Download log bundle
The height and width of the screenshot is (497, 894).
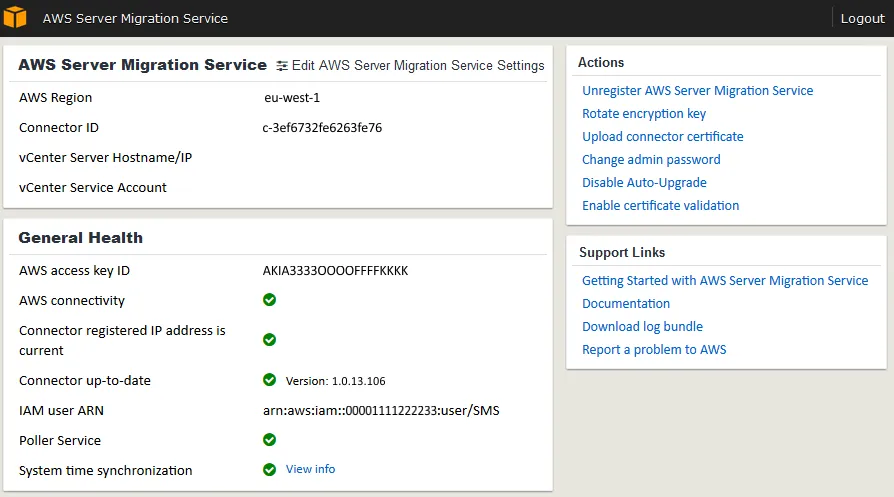642,326
